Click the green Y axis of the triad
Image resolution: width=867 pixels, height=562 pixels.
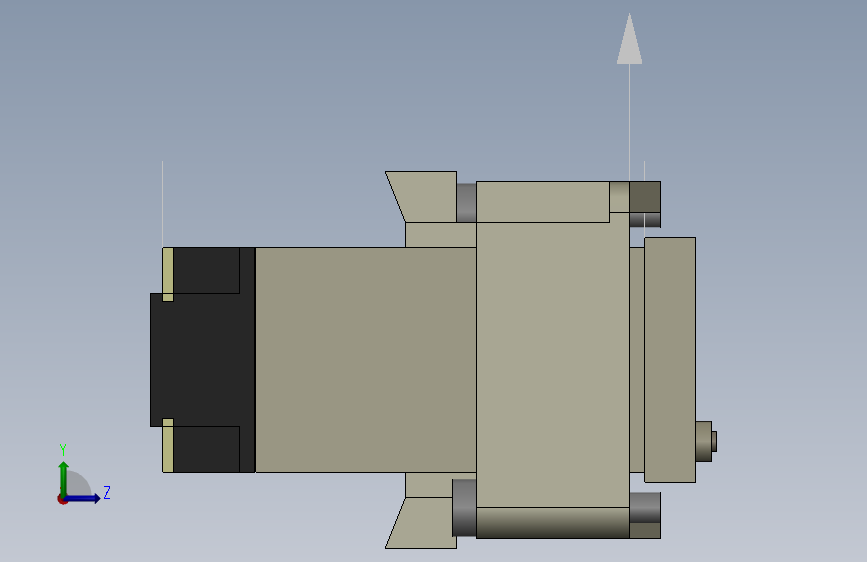click(64, 478)
